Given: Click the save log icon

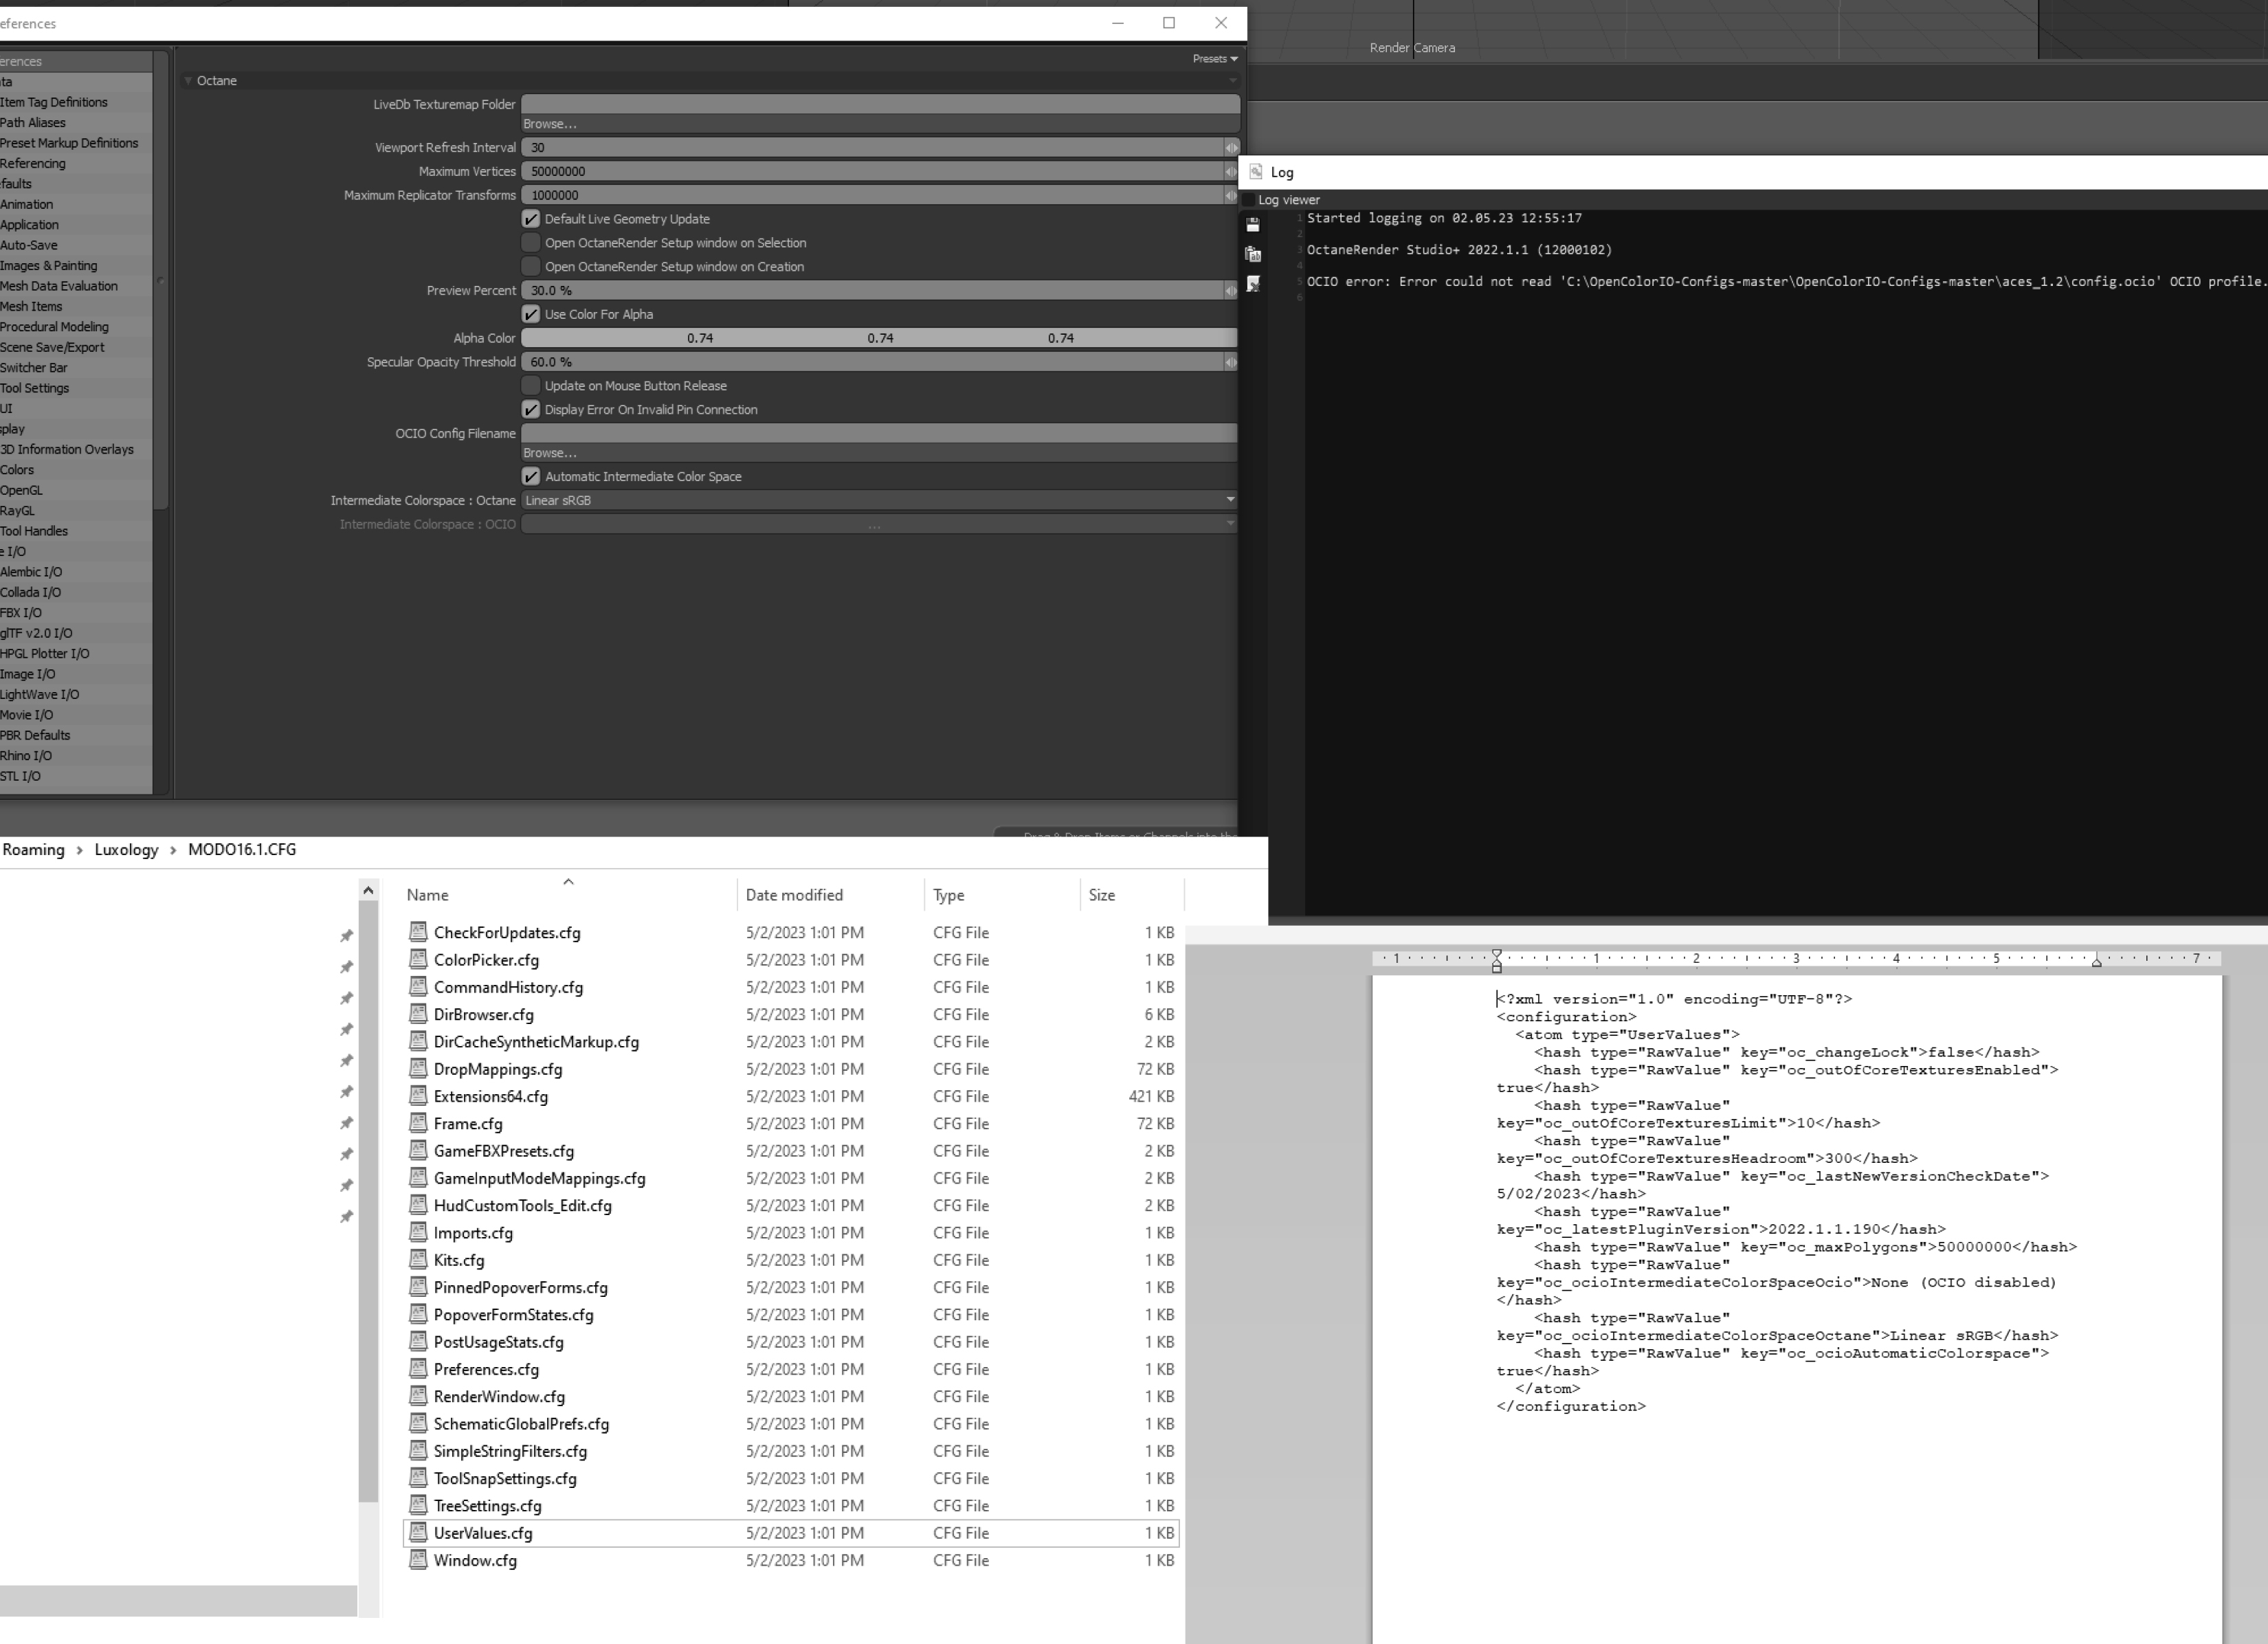Looking at the screenshot, I should coord(1253,225).
